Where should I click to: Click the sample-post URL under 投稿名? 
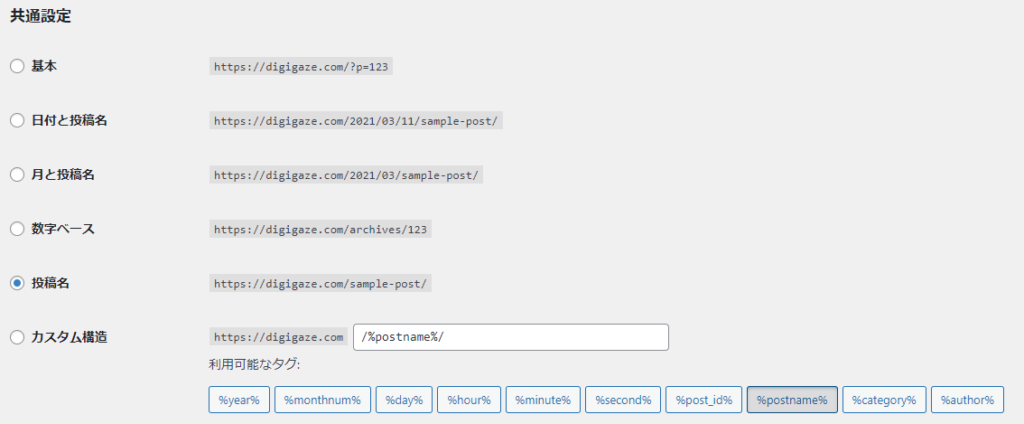point(320,284)
